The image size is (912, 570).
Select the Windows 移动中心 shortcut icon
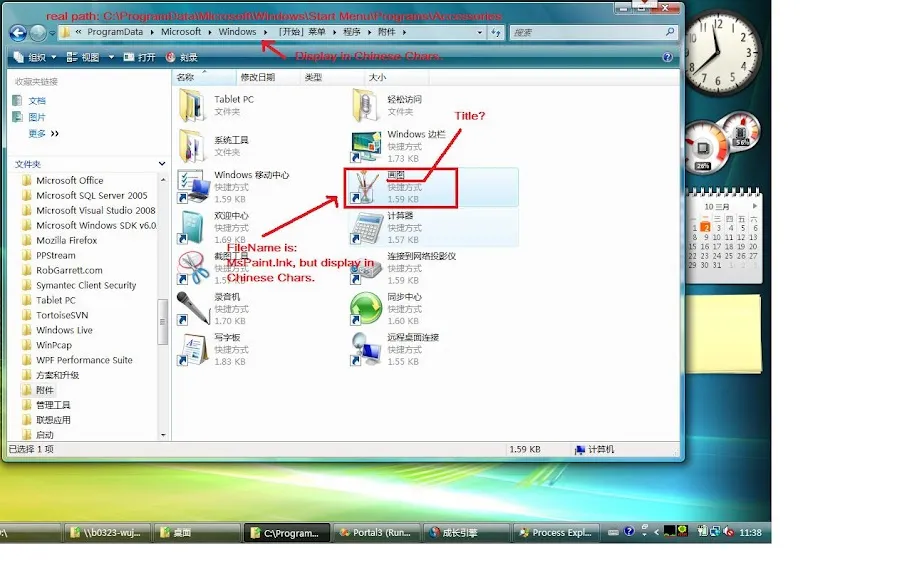coord(193,186)
